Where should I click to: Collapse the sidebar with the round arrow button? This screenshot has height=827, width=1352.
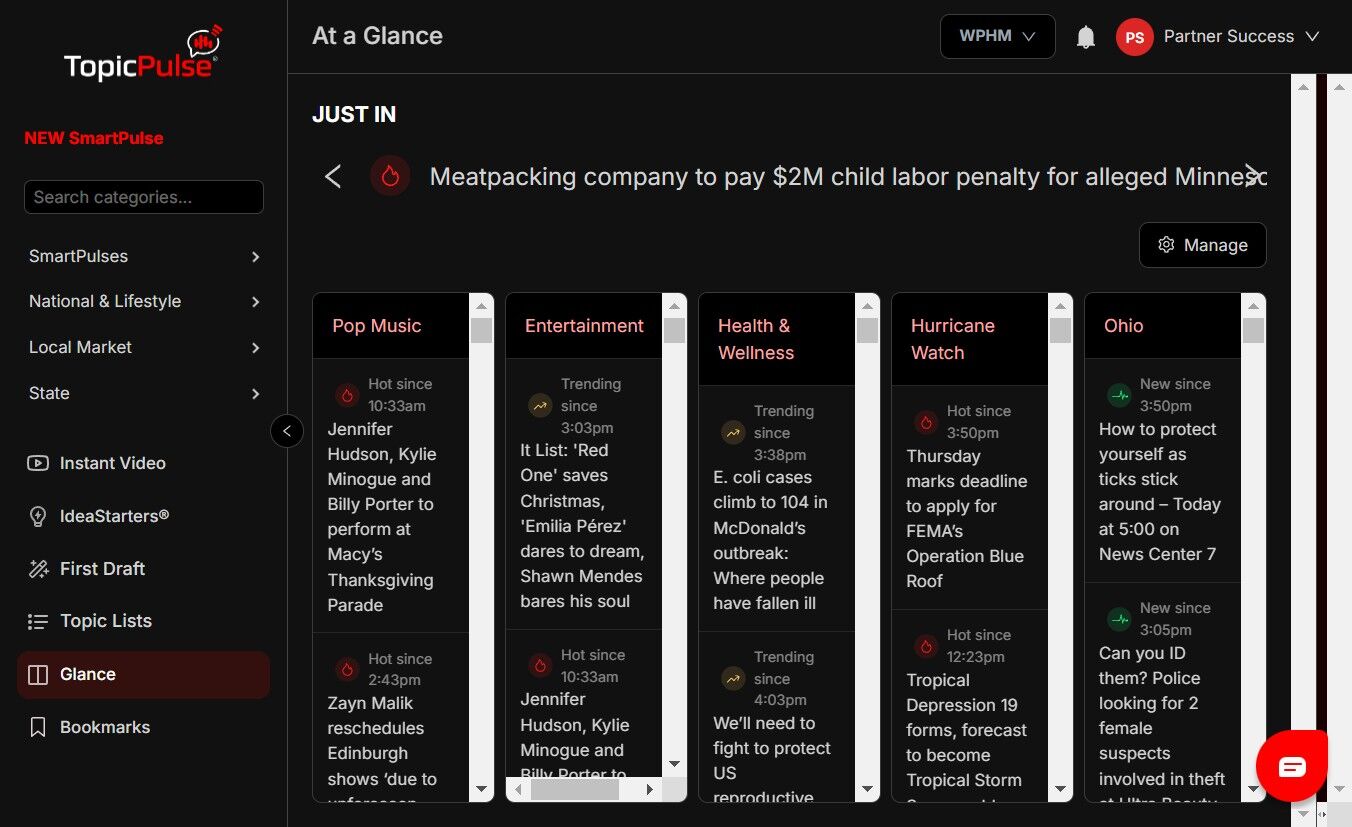pos(287,431)
